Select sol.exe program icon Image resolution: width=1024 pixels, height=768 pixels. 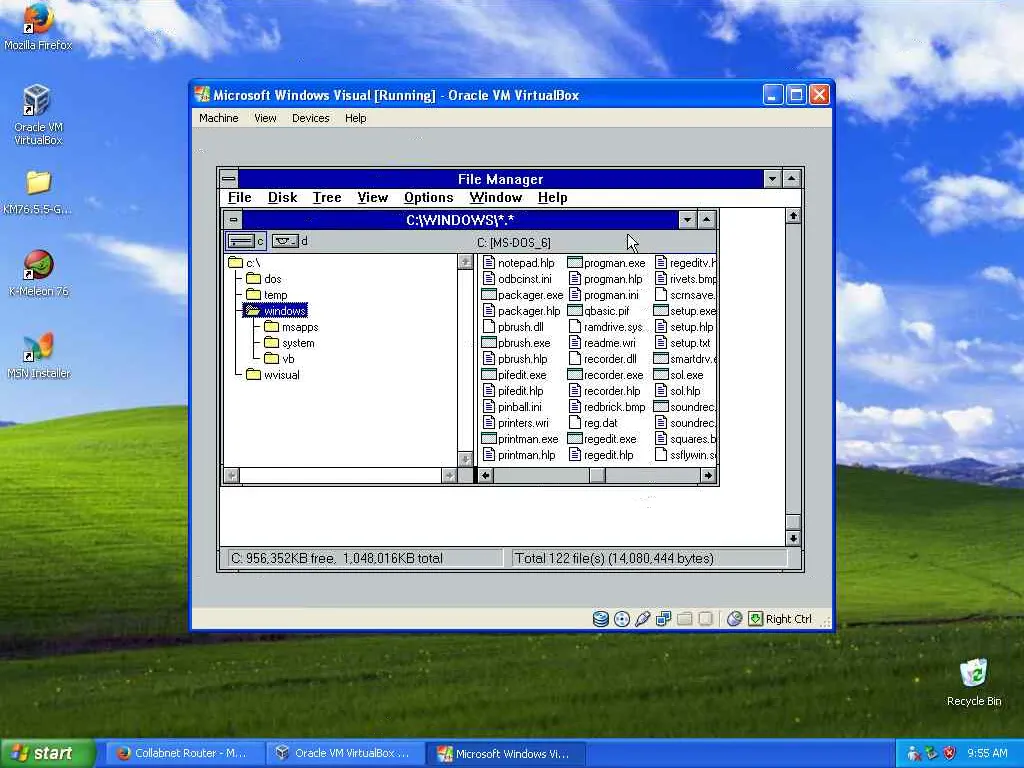(x=661, y=375)
